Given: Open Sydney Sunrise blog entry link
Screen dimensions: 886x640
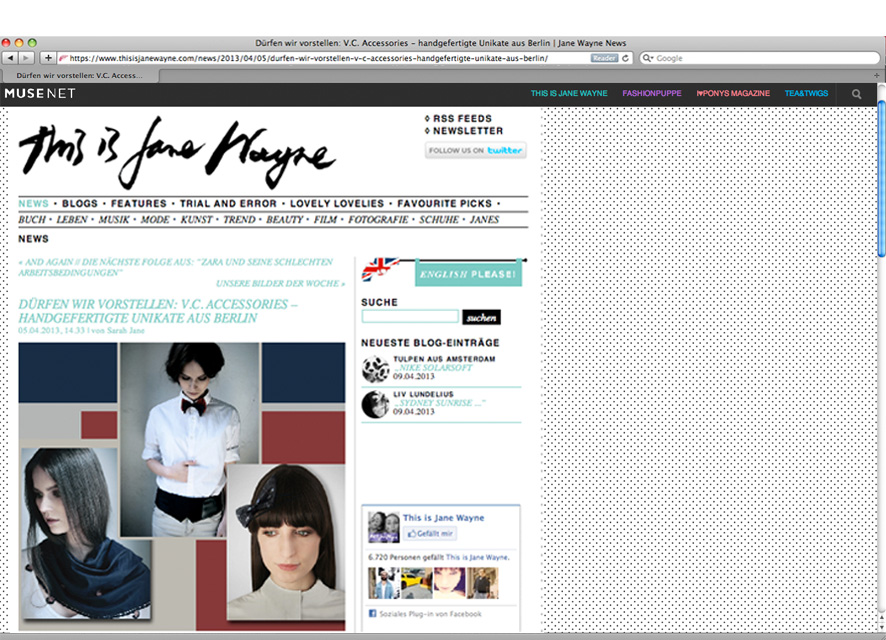Looking at the screenshot, I should click(440, 403).
